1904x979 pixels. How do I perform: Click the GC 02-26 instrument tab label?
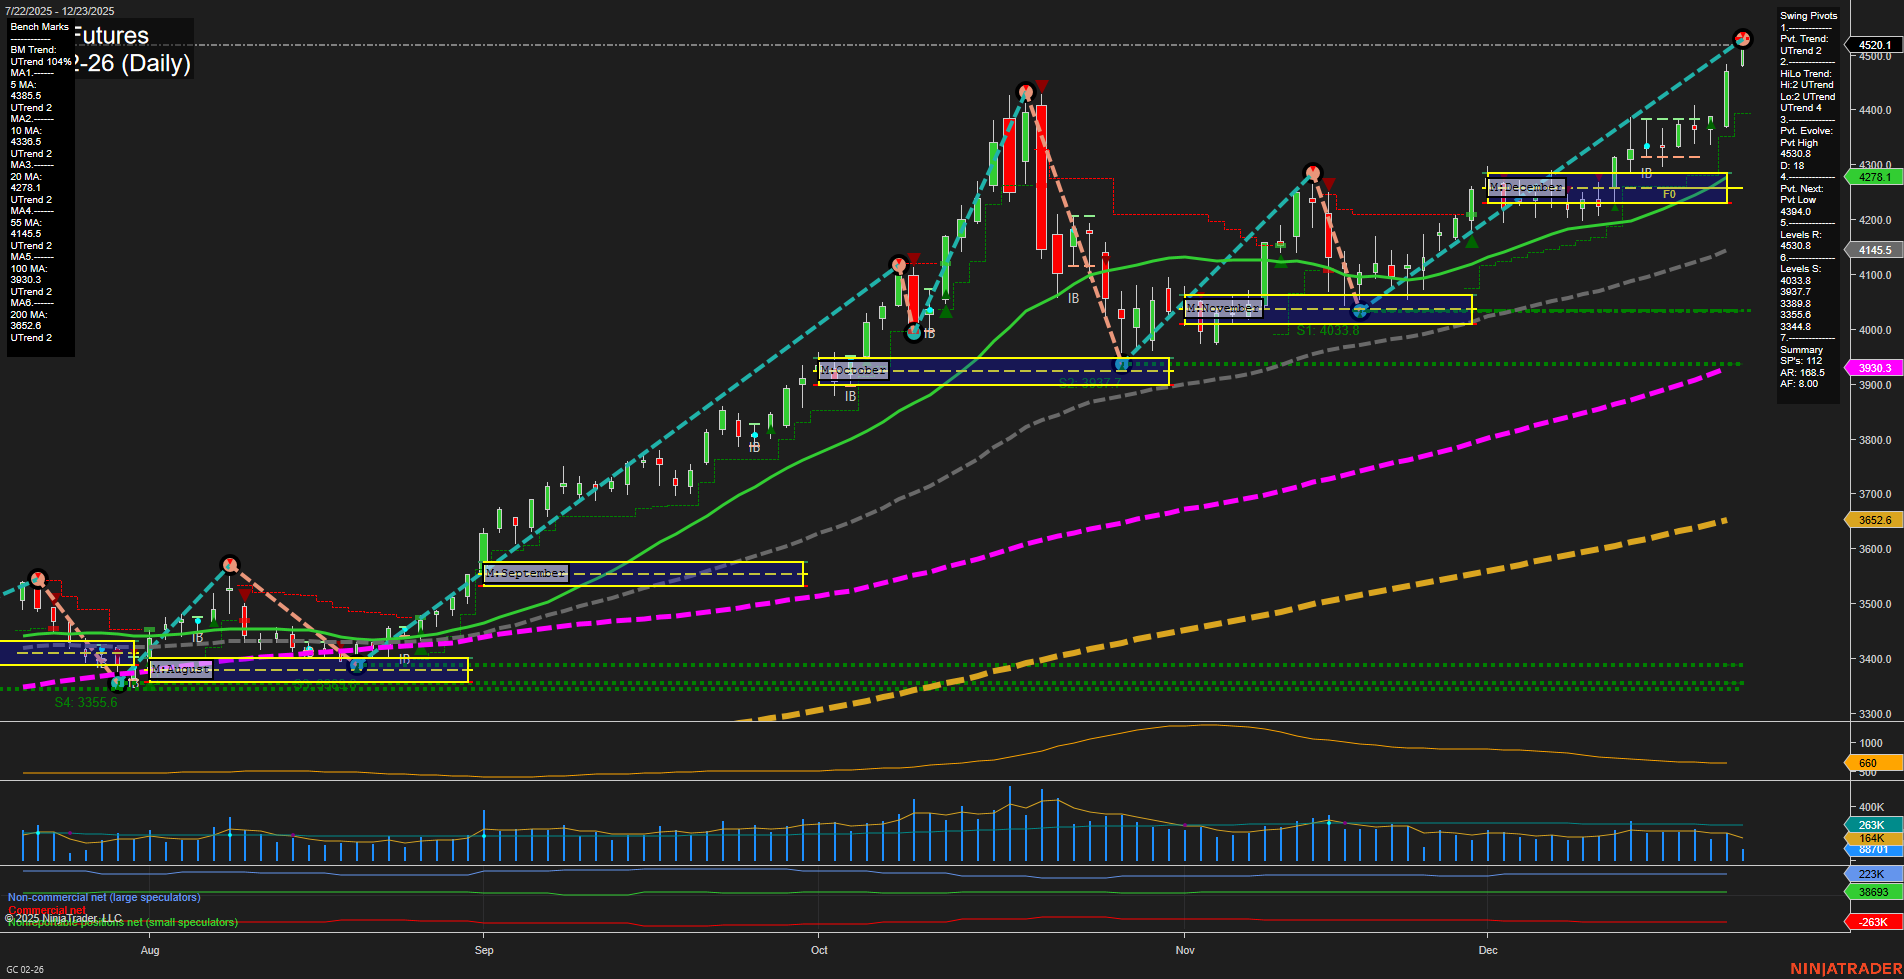[x=25, y=967]
